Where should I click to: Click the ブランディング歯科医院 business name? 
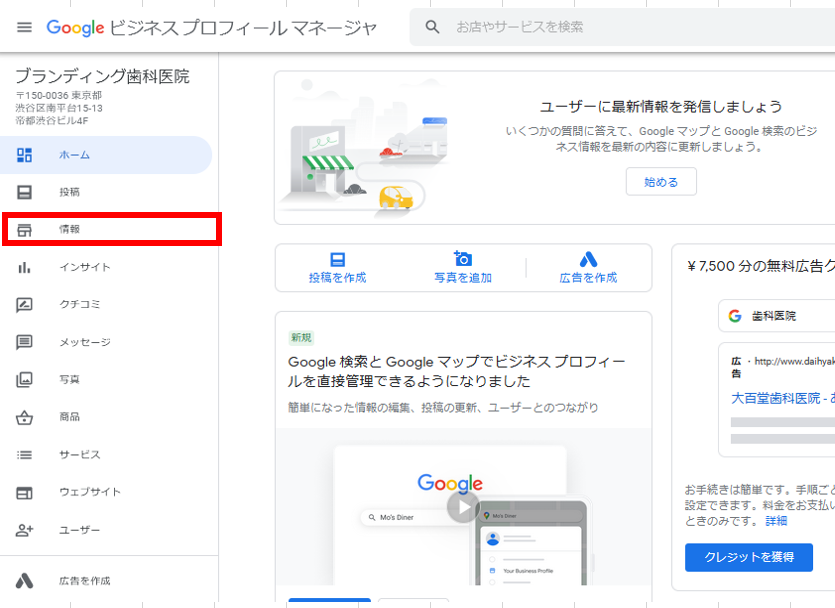102,76
